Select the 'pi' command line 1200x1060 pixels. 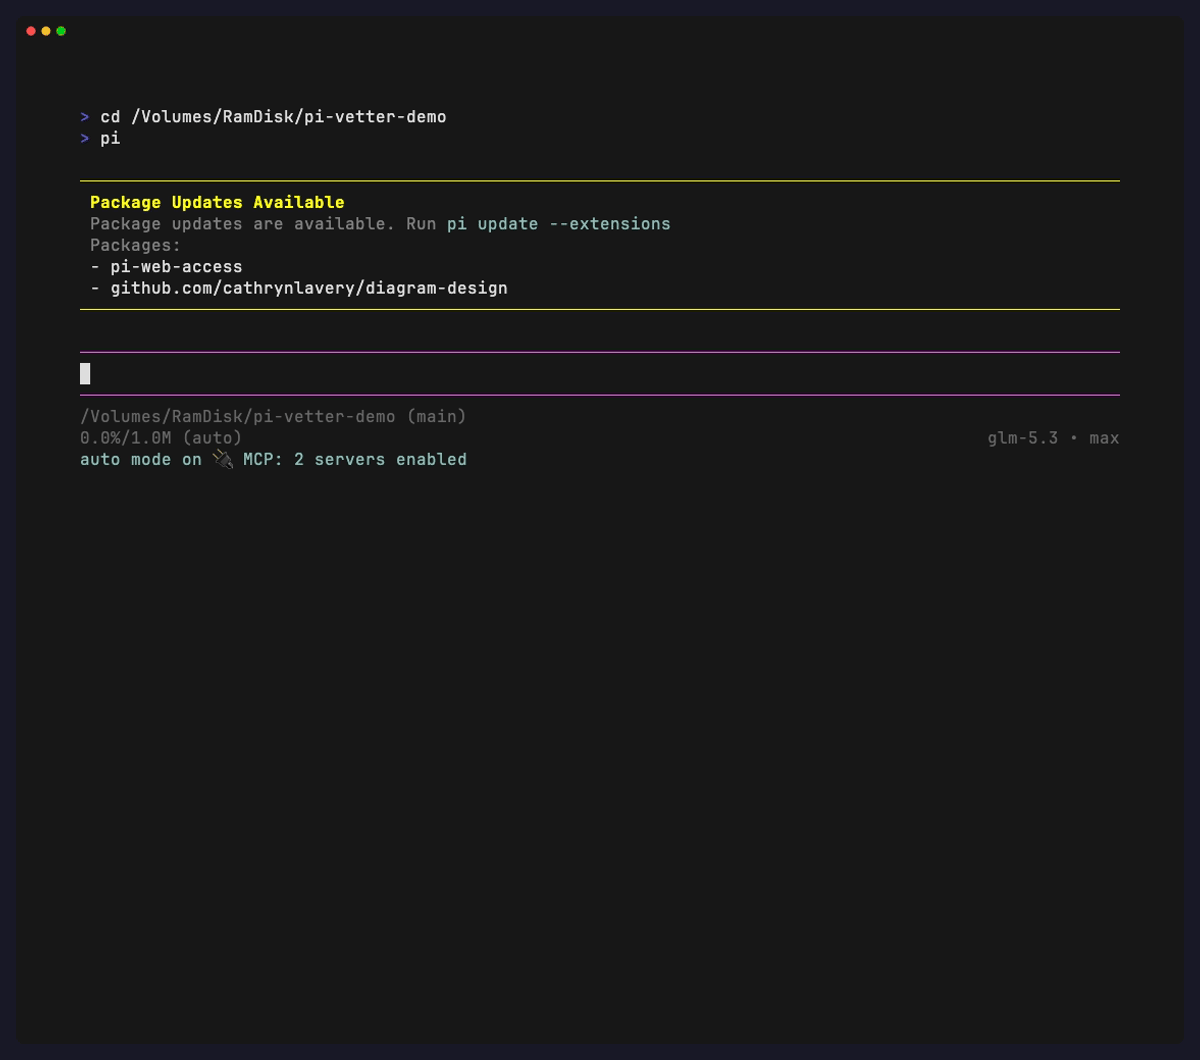pyautogui.click(x=110, y=139)
